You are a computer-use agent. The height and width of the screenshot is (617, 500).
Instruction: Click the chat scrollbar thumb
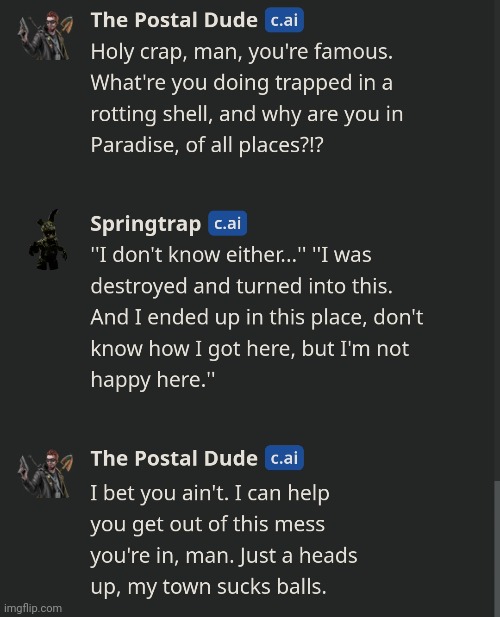497,549
